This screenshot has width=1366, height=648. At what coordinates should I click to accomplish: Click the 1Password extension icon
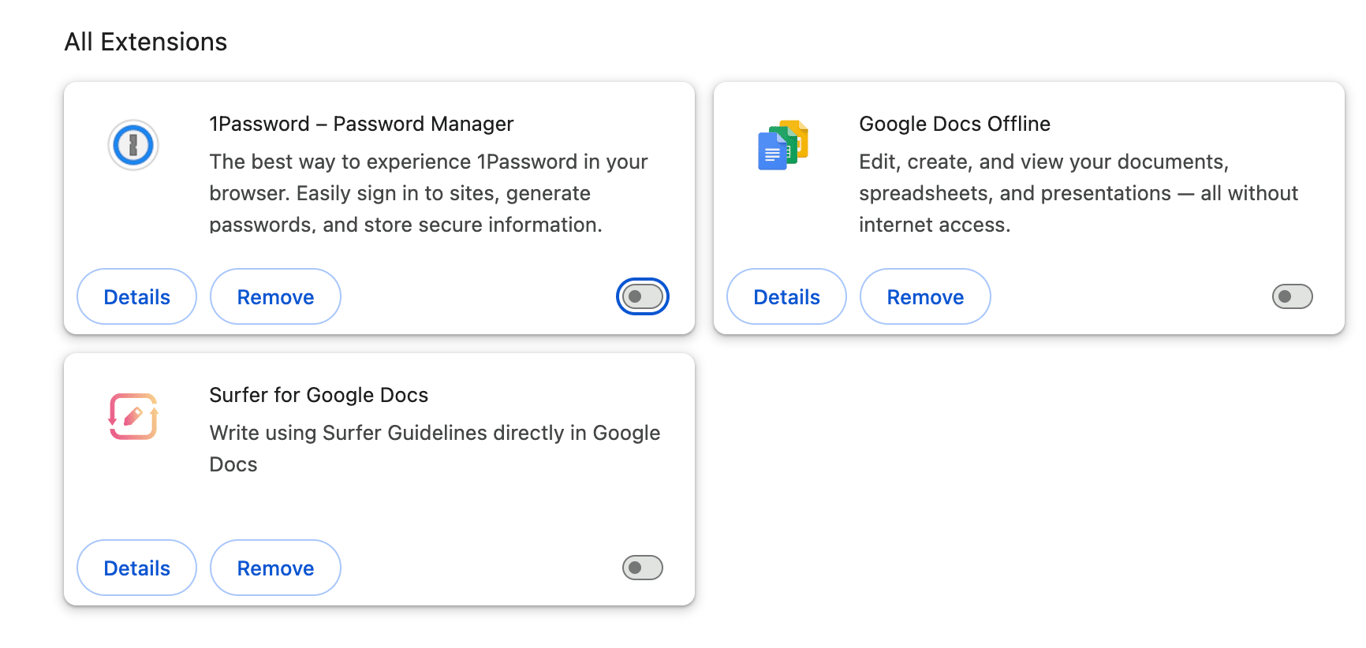pos(132,145)
